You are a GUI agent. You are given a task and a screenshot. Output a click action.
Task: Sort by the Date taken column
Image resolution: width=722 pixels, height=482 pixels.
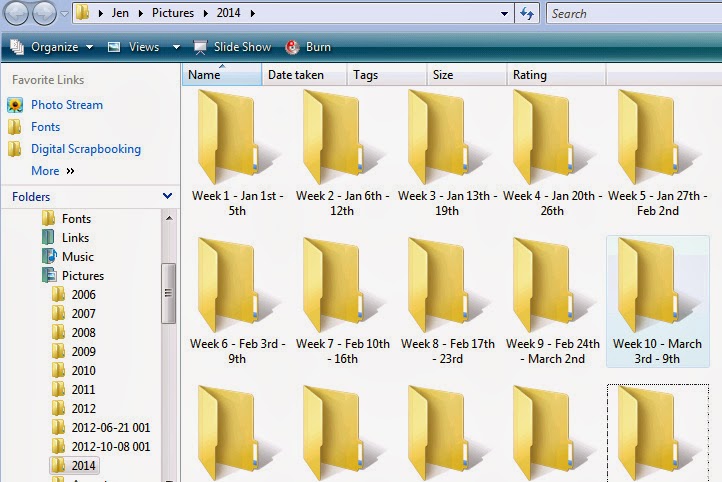304,75
